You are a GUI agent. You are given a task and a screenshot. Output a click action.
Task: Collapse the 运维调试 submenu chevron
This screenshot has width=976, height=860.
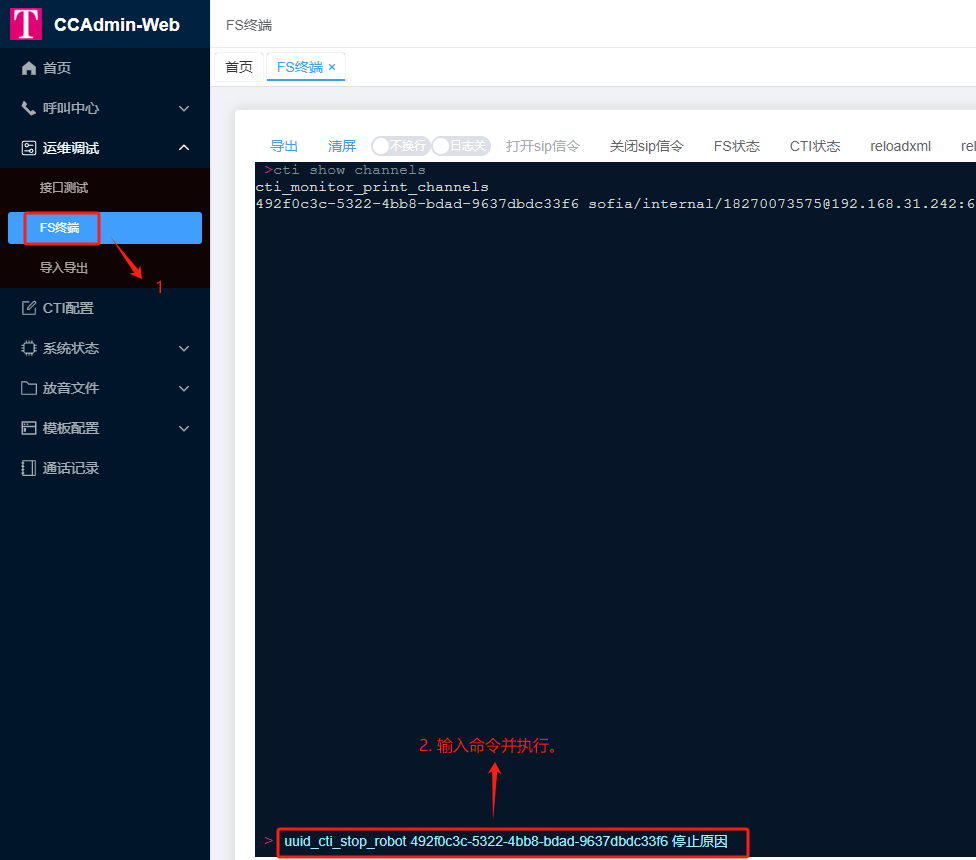pos(184,148)
